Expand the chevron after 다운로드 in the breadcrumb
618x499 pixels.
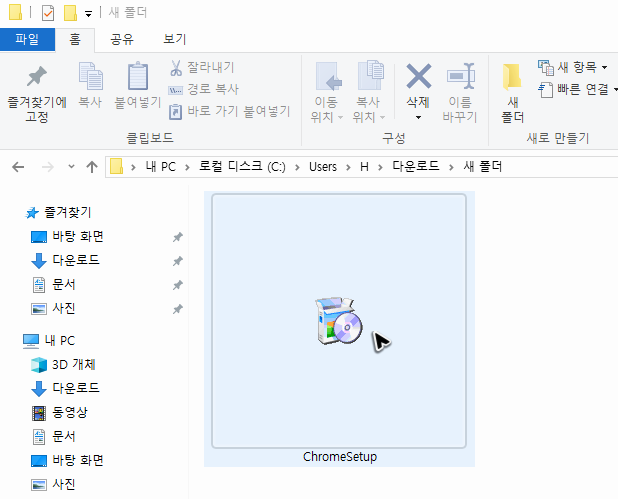tap(451, 167)
